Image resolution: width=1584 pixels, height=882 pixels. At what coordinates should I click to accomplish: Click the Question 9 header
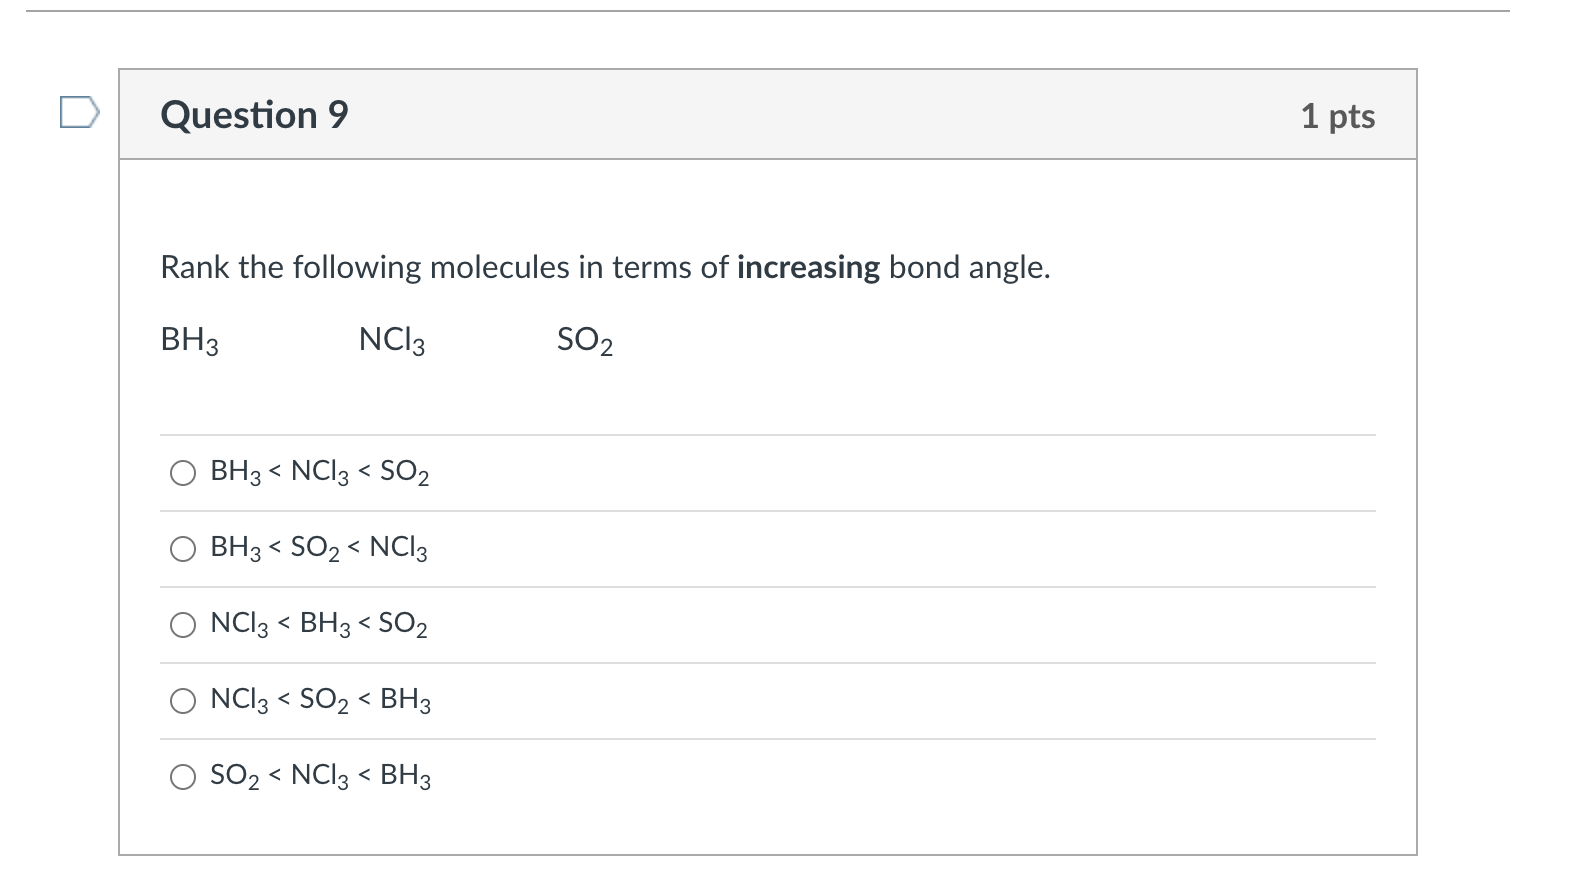(x=254, y=114)
